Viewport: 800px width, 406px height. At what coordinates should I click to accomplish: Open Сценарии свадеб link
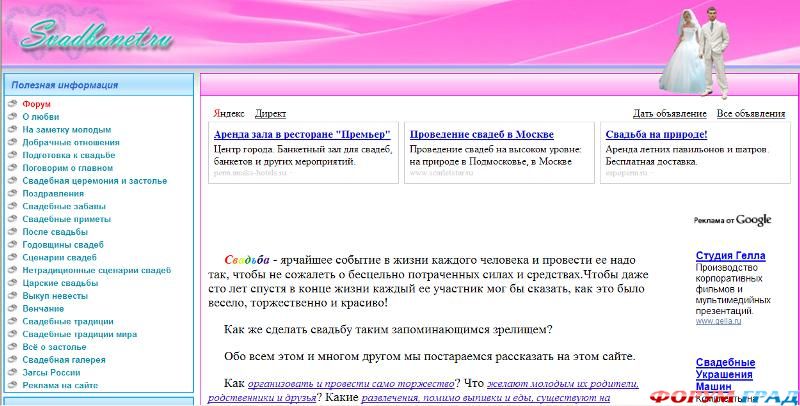click(x=60, y=258)
